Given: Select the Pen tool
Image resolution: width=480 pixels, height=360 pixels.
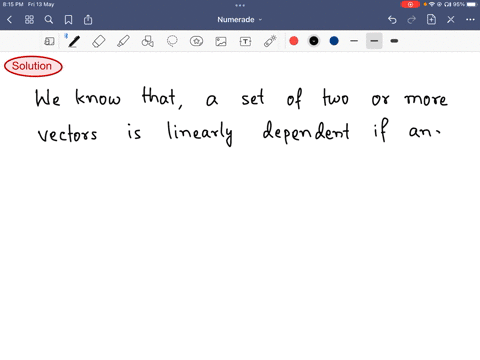Looking at the screenshot, I should [x=74, y=41].
